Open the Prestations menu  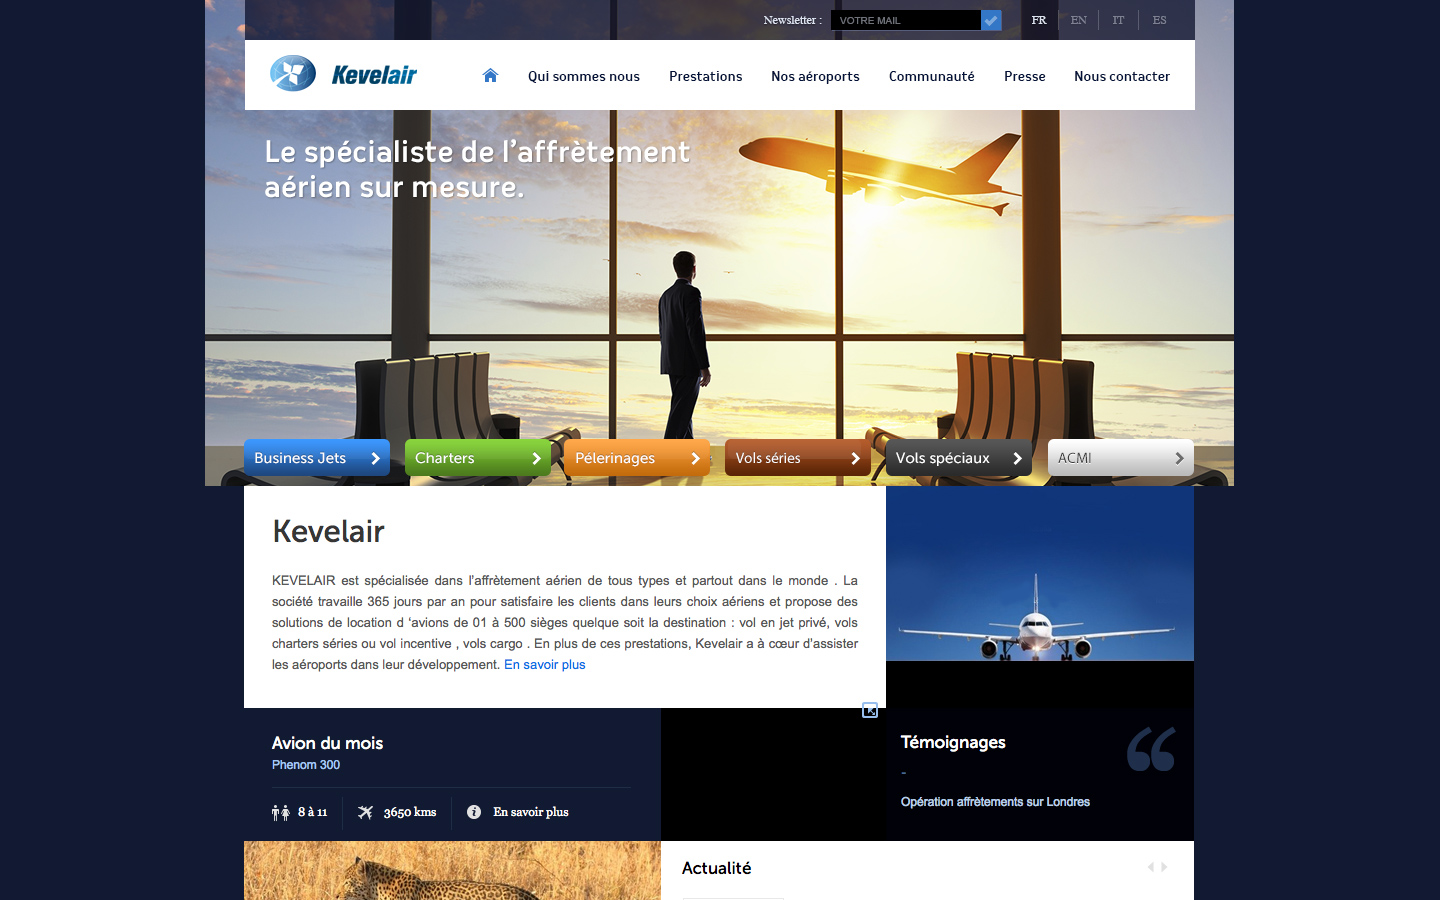point(706,76)
